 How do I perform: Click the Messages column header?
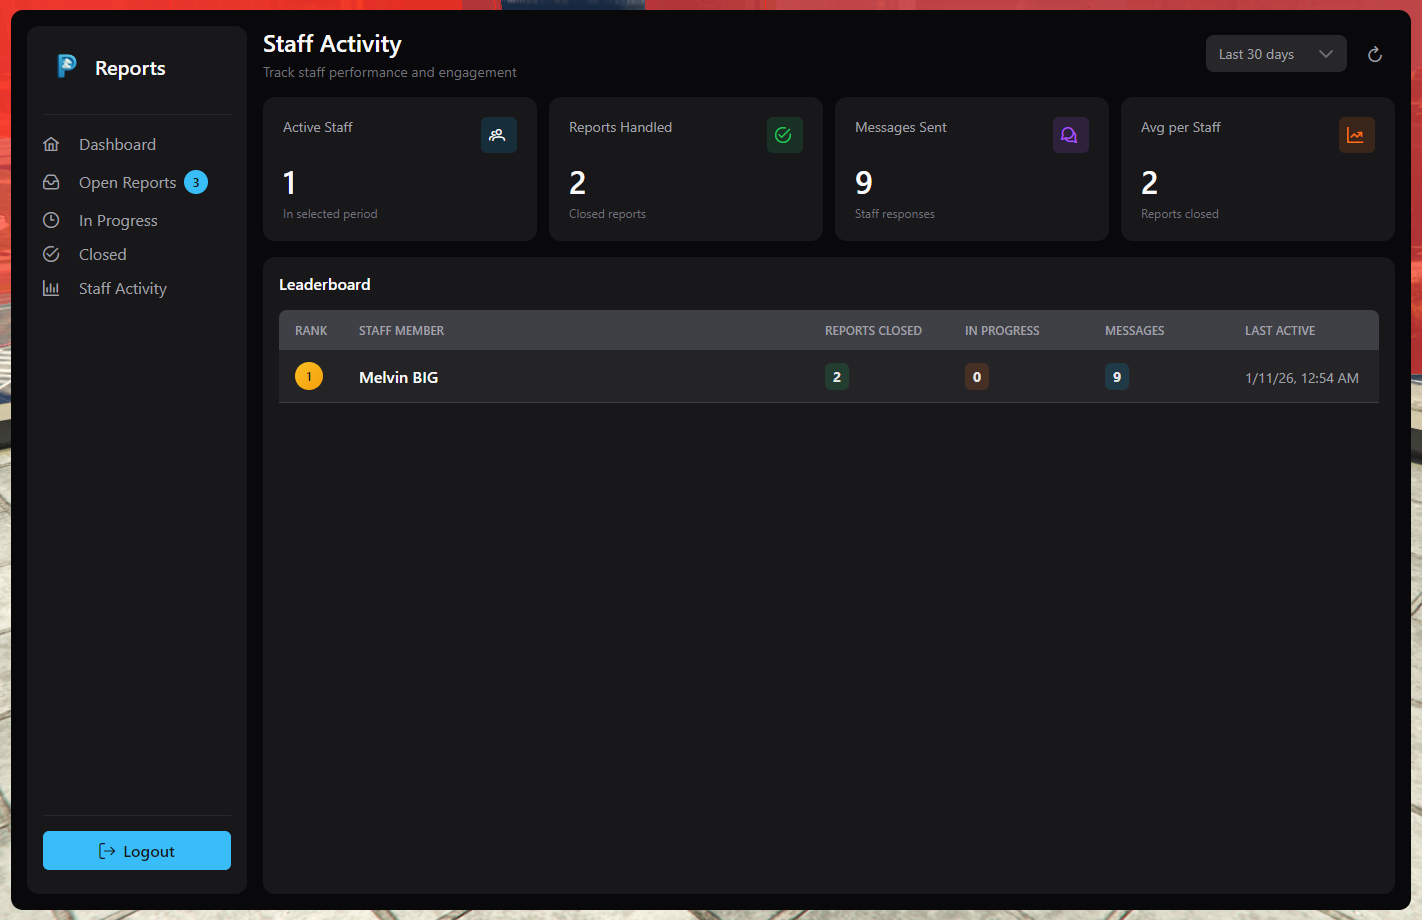tap(1134, 331)
